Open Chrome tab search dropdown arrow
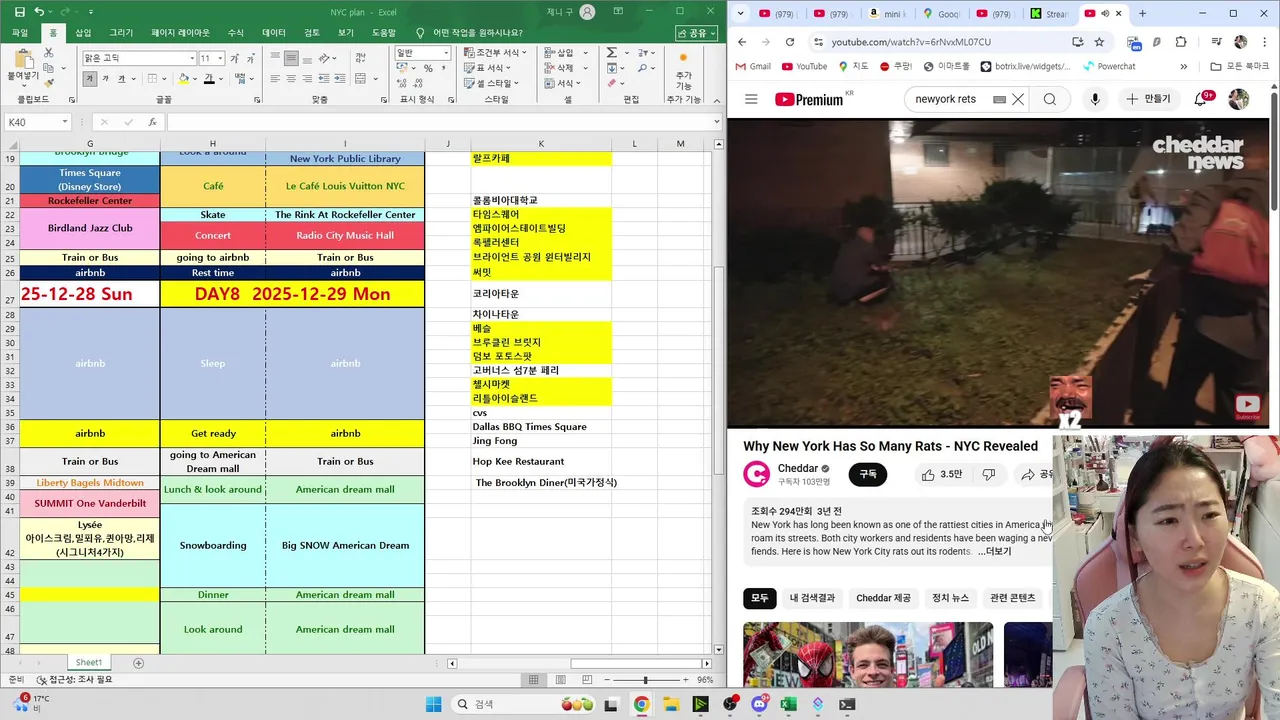 tap(740, 14)
